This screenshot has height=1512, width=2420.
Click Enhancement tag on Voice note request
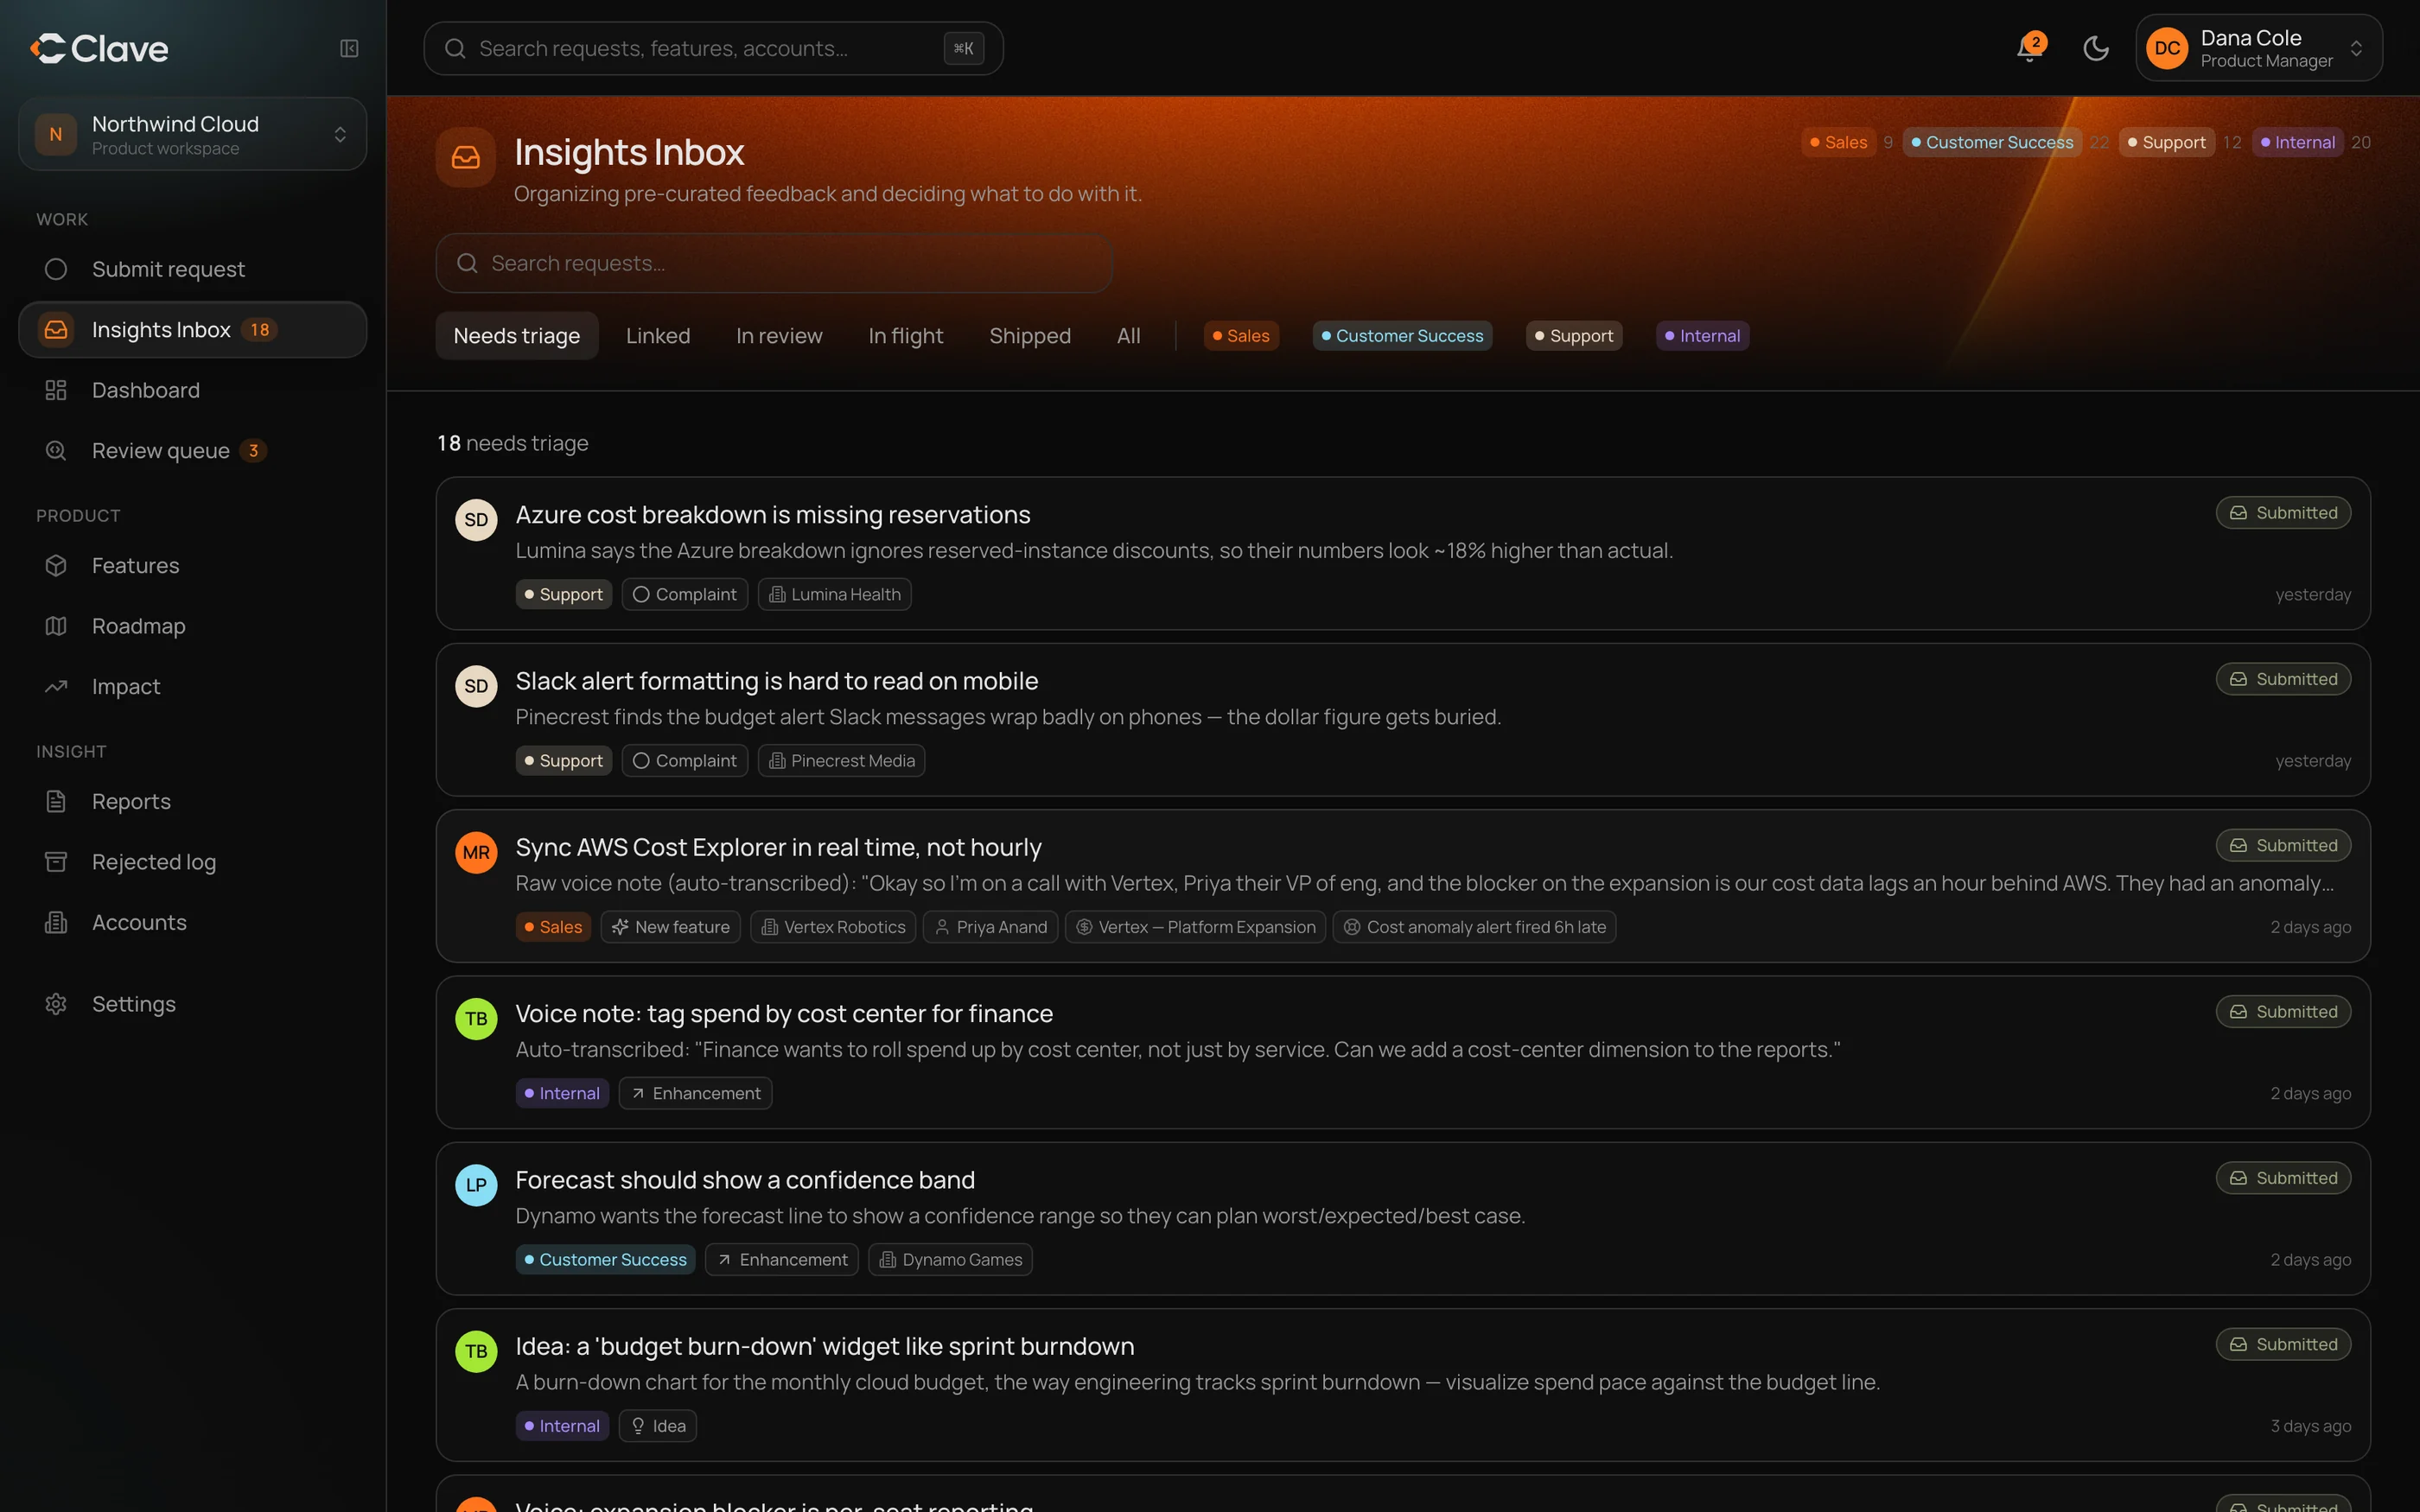tap(696, 1093)
